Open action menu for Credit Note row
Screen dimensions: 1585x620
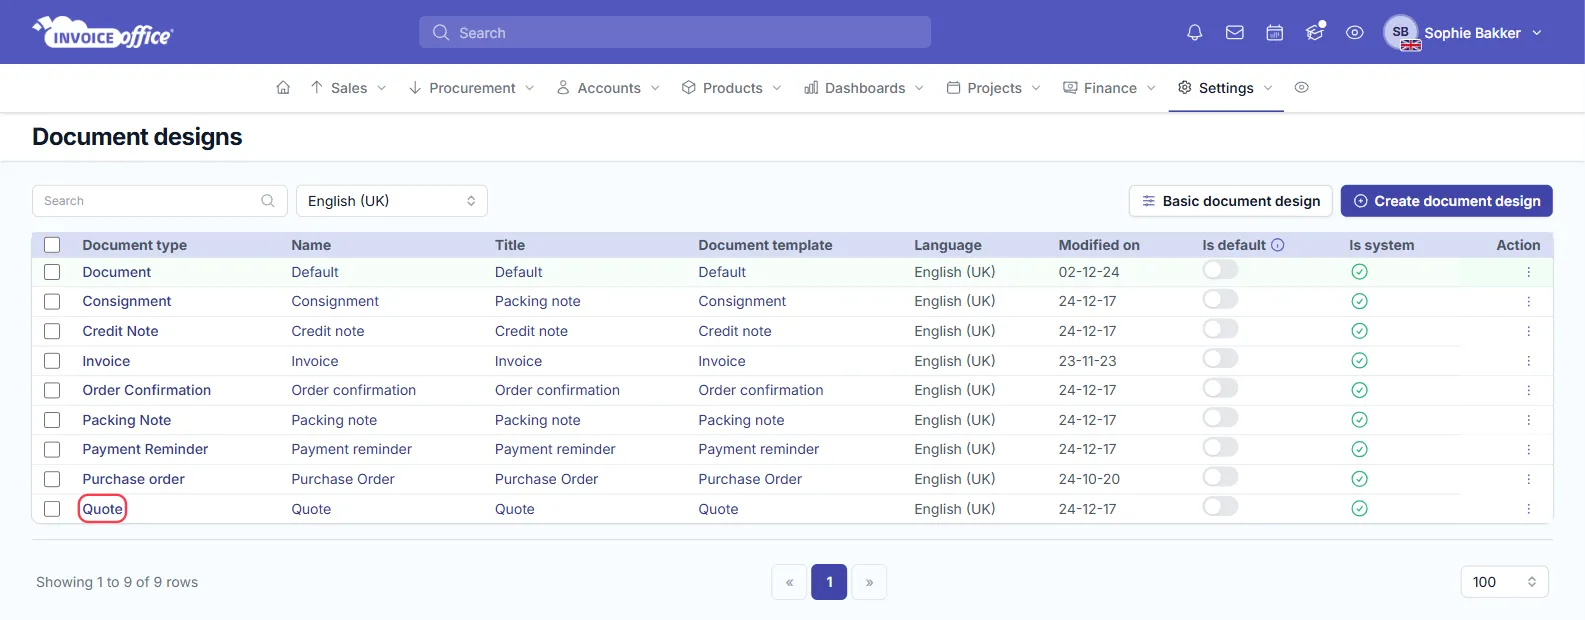[x=1528, y=331]
